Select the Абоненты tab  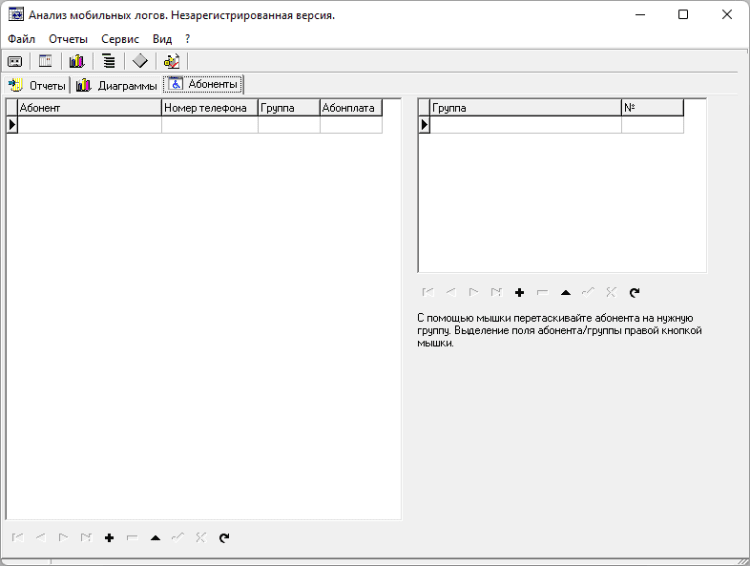[203, 84]
